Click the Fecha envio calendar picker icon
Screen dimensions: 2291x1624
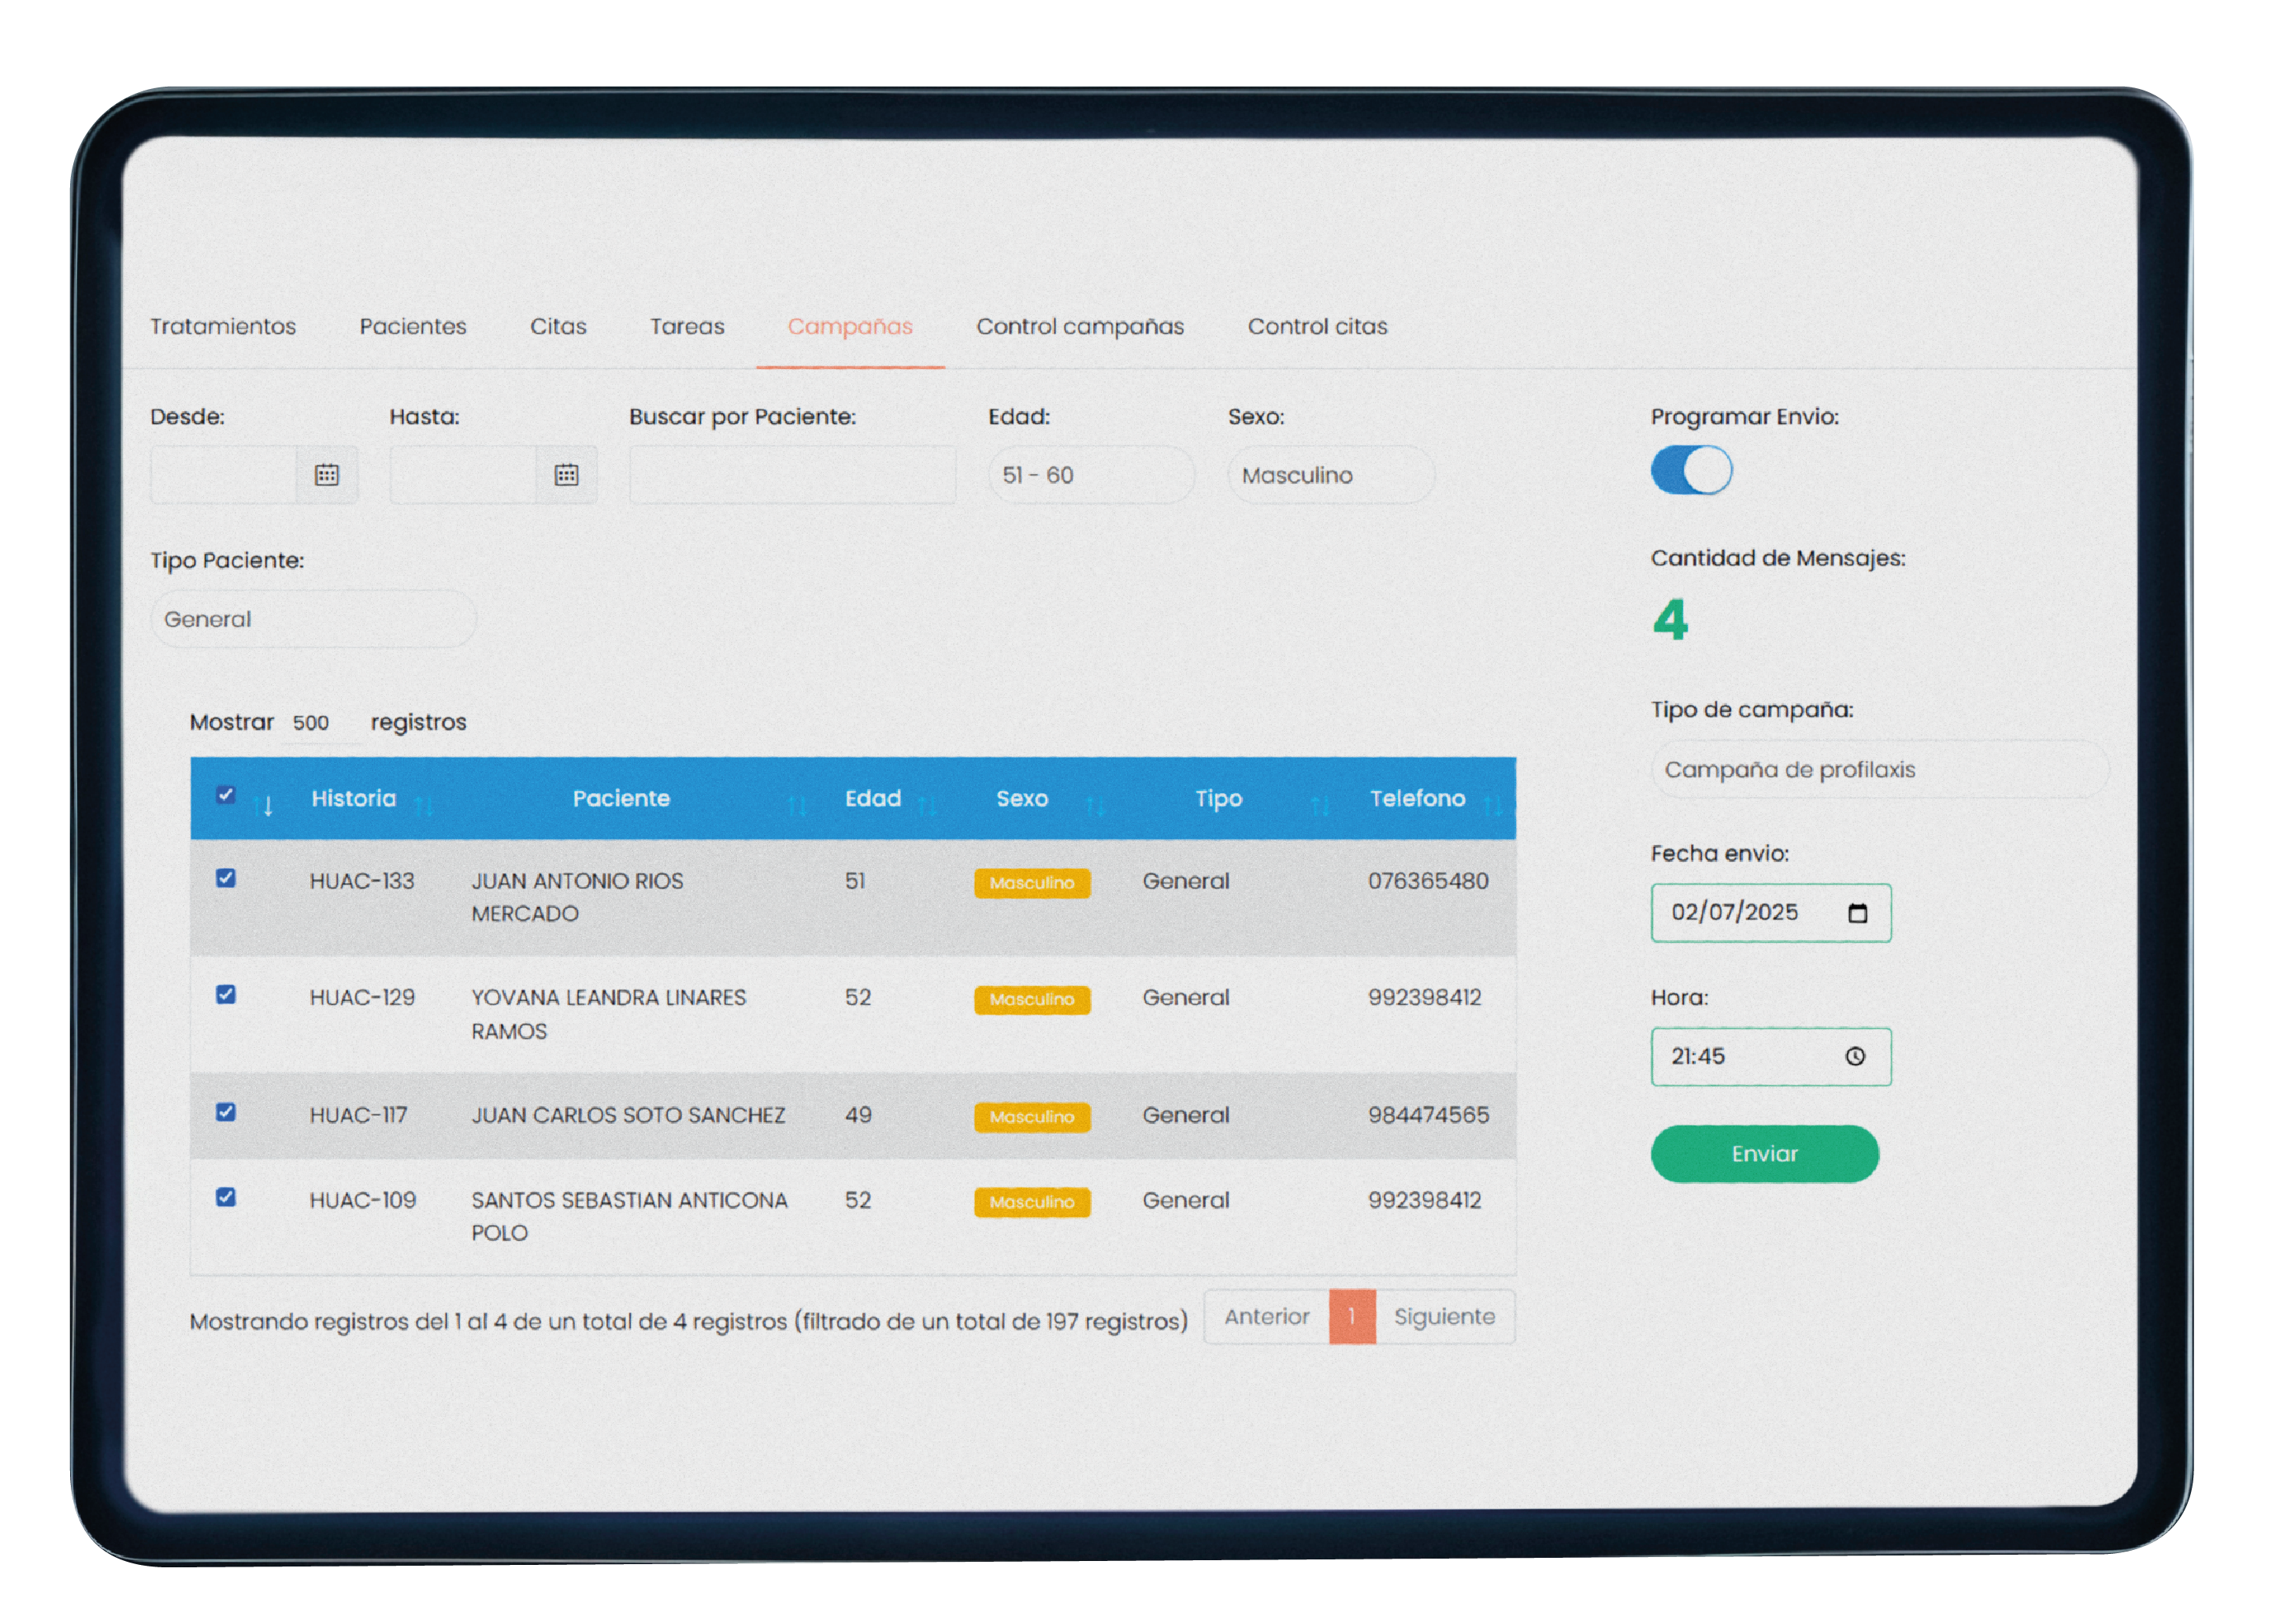point(1857,913)
